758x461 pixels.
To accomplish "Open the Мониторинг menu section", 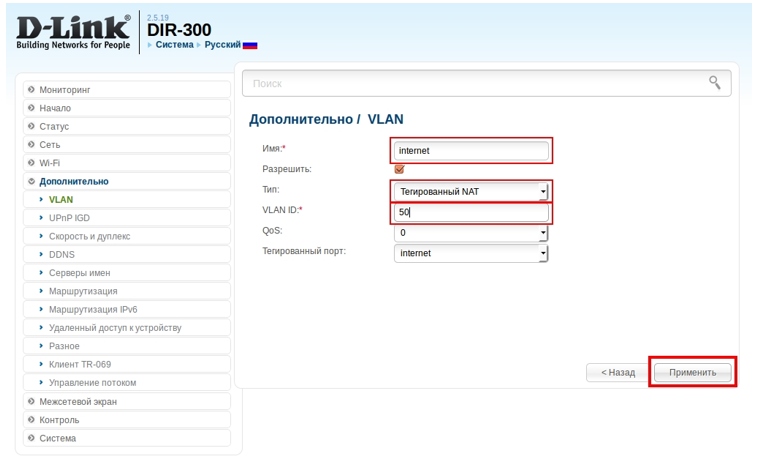I will 65,90.
